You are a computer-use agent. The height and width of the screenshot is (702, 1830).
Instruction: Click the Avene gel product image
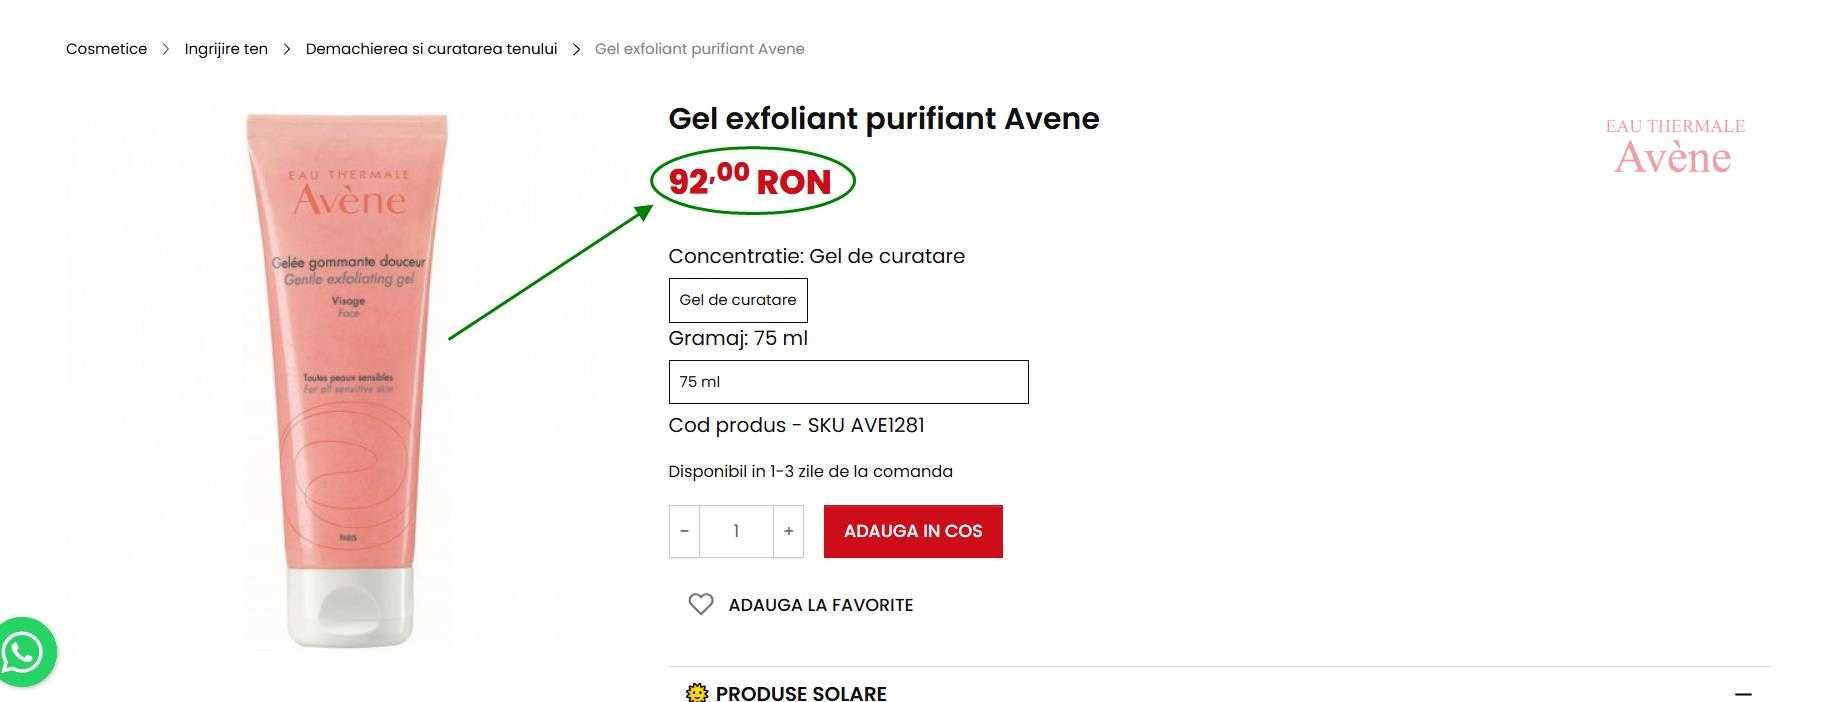347,380
